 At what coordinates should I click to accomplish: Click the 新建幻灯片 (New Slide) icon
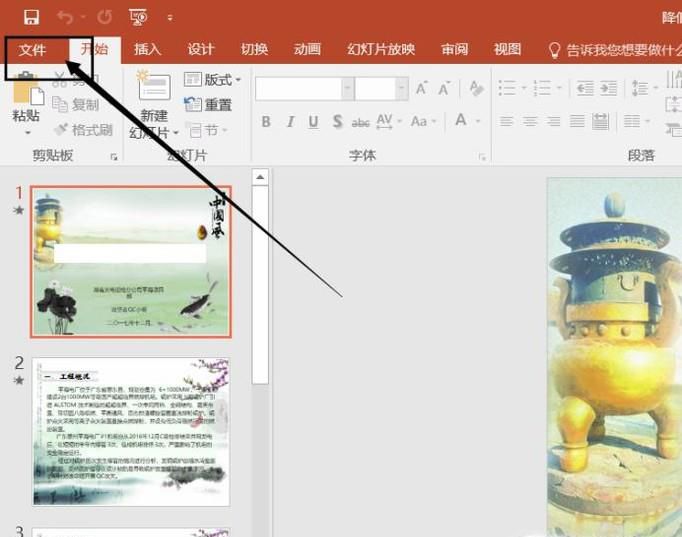[x=153, y=86]
